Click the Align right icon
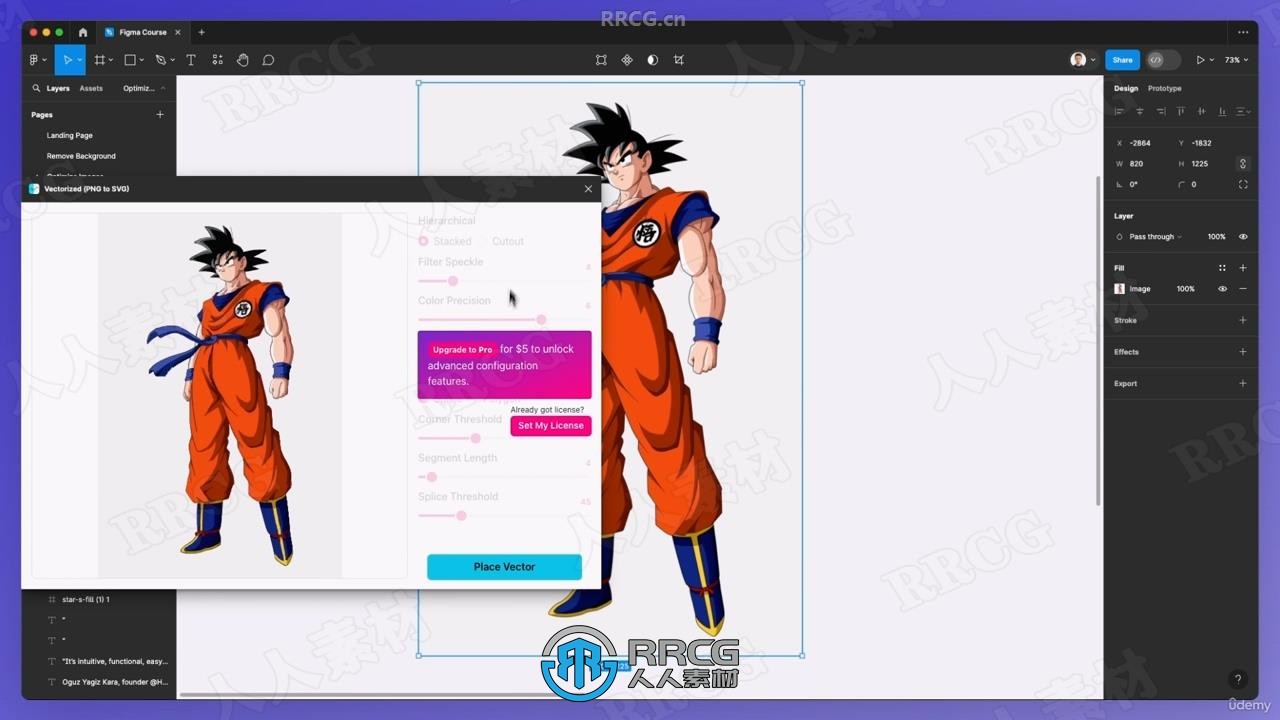This screenshot has height=720, width=1280. (x=1160, y=111)
